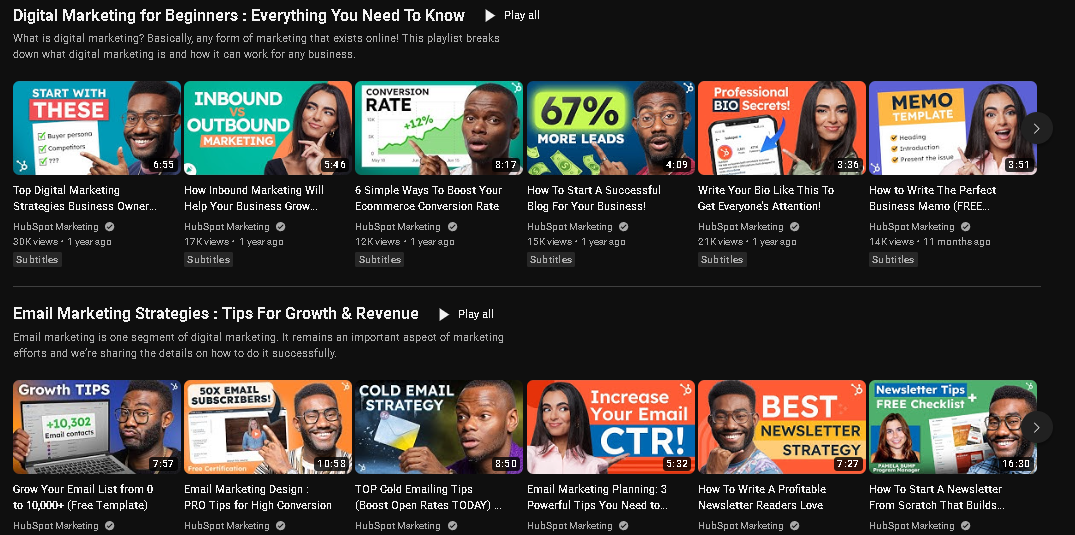Open 'Inbound vs Outbound Marketing' thumbnail
This screenshot has height=535, width=1075.
[268, 128]
